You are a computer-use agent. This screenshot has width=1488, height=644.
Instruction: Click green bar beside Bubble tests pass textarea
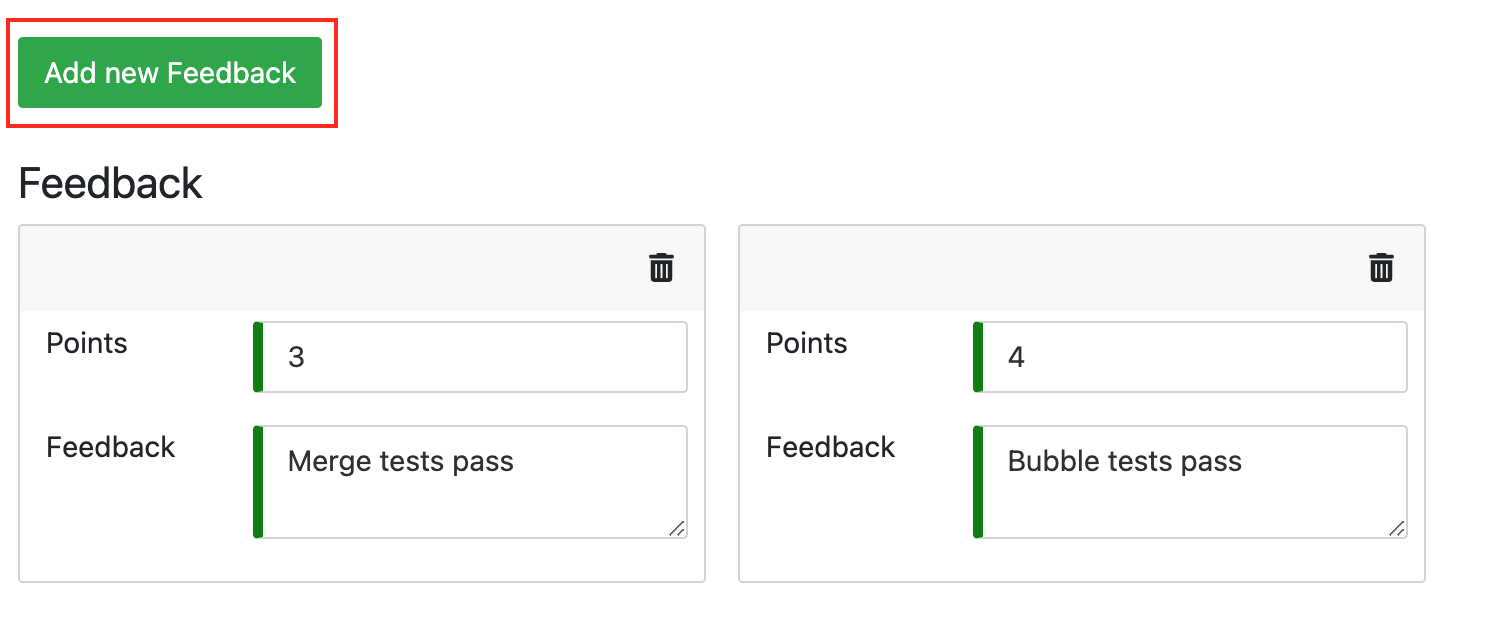pos(978,482)
